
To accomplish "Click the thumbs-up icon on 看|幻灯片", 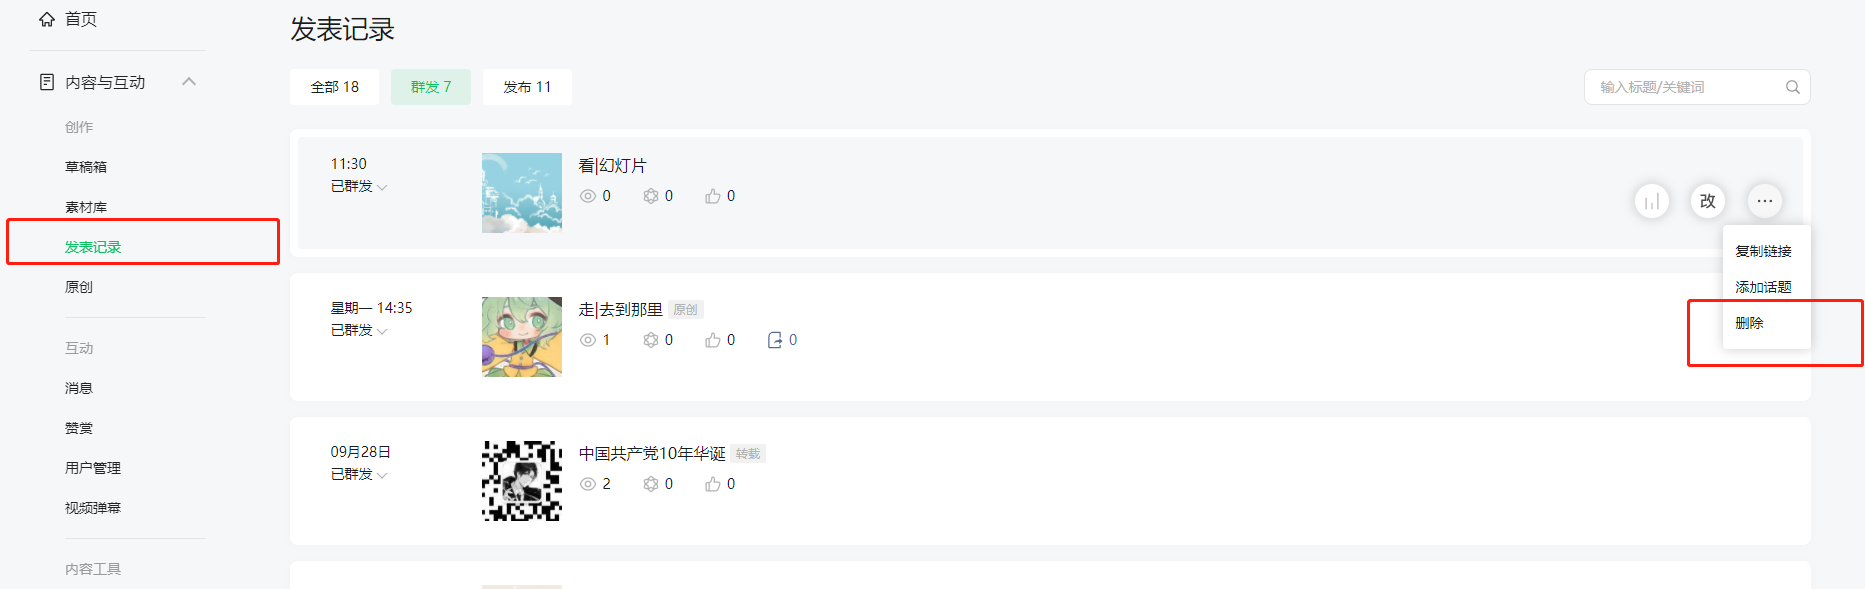I will pyautogui.click(x=713, y=196).
